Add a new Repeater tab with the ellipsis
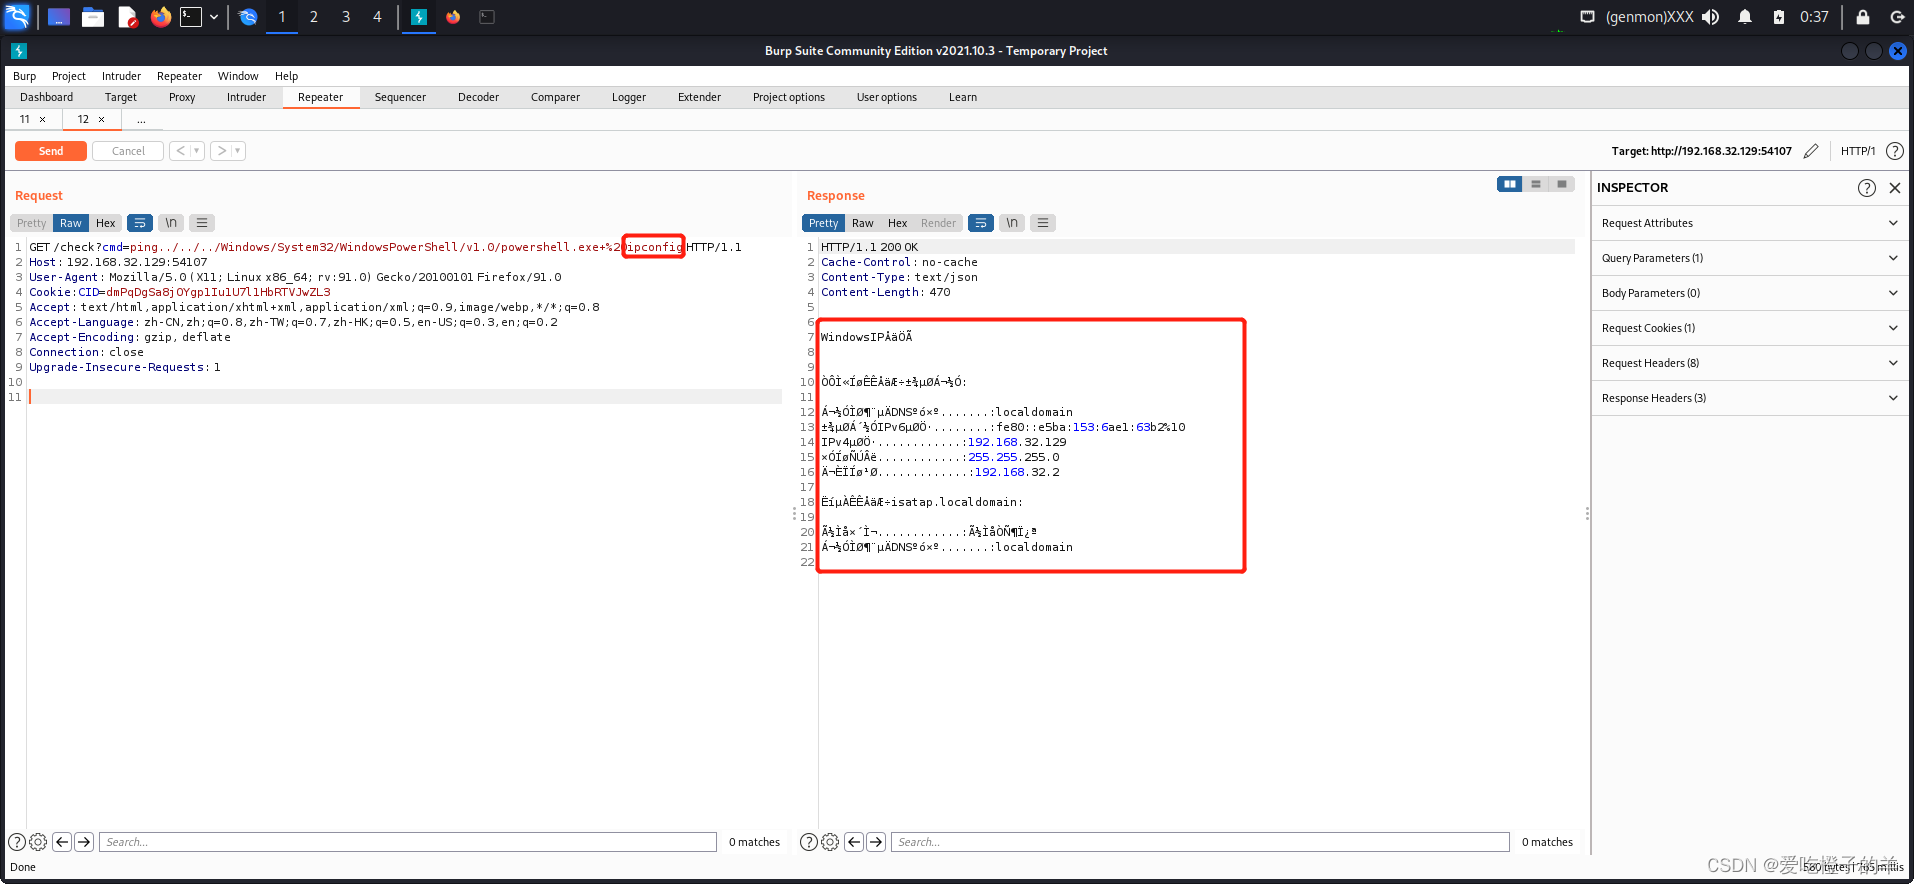 141,119
